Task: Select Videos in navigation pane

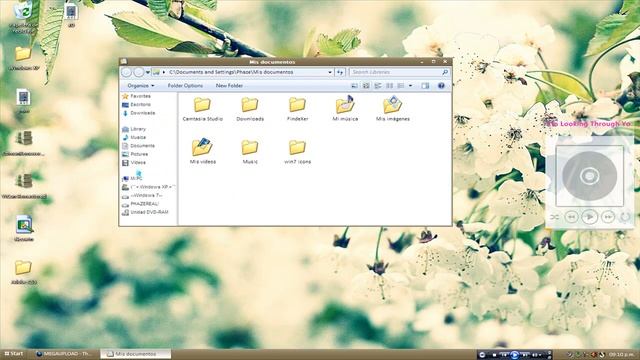Action: (x=134, y=162)
